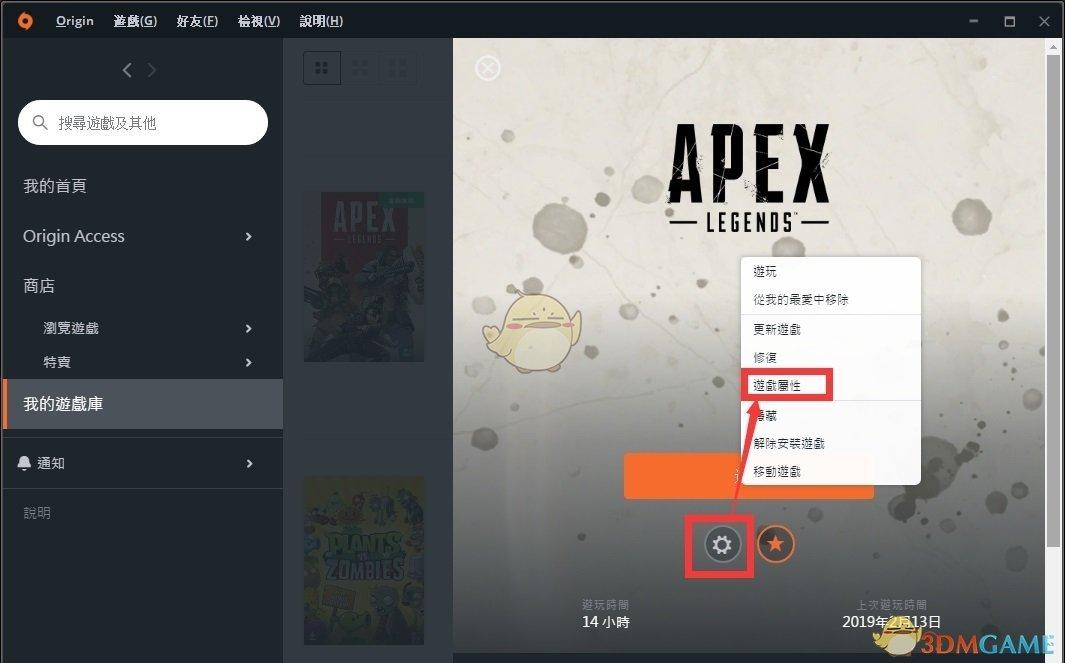Viewport: 1065px width, 663px height.
Task: Click the vertical scrollbar on right edge
Action: pos(1054,299)
